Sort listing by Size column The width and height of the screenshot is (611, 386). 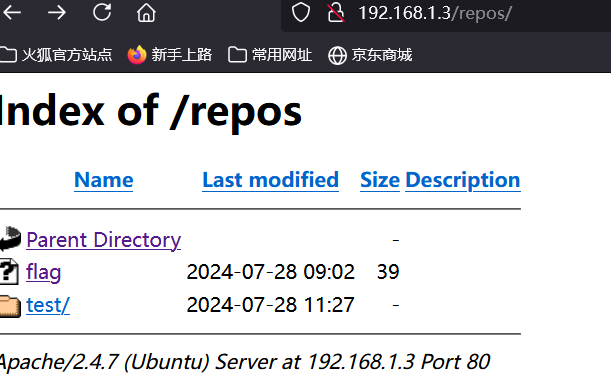[380, 180]
